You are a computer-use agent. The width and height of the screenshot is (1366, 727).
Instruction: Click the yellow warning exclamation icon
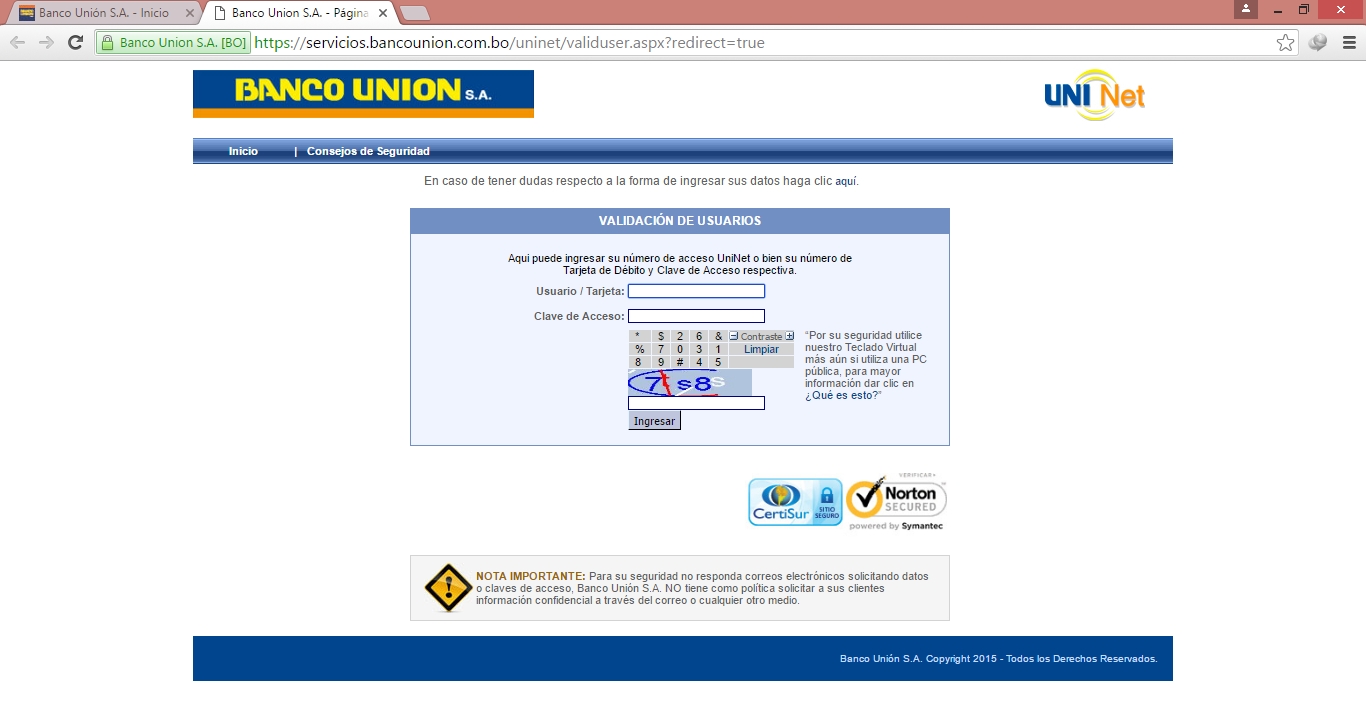448,588
